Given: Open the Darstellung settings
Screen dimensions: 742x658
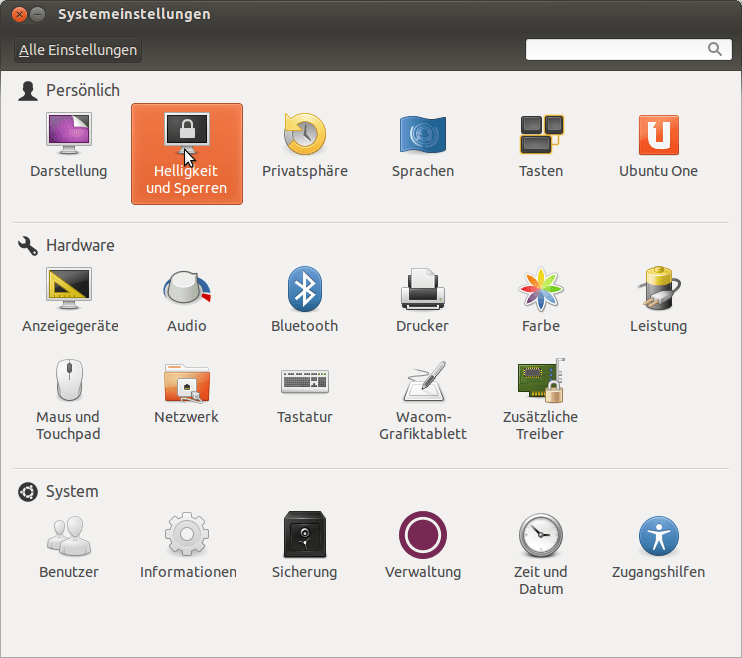Looking at the screenshot, I should coord(69,145).
